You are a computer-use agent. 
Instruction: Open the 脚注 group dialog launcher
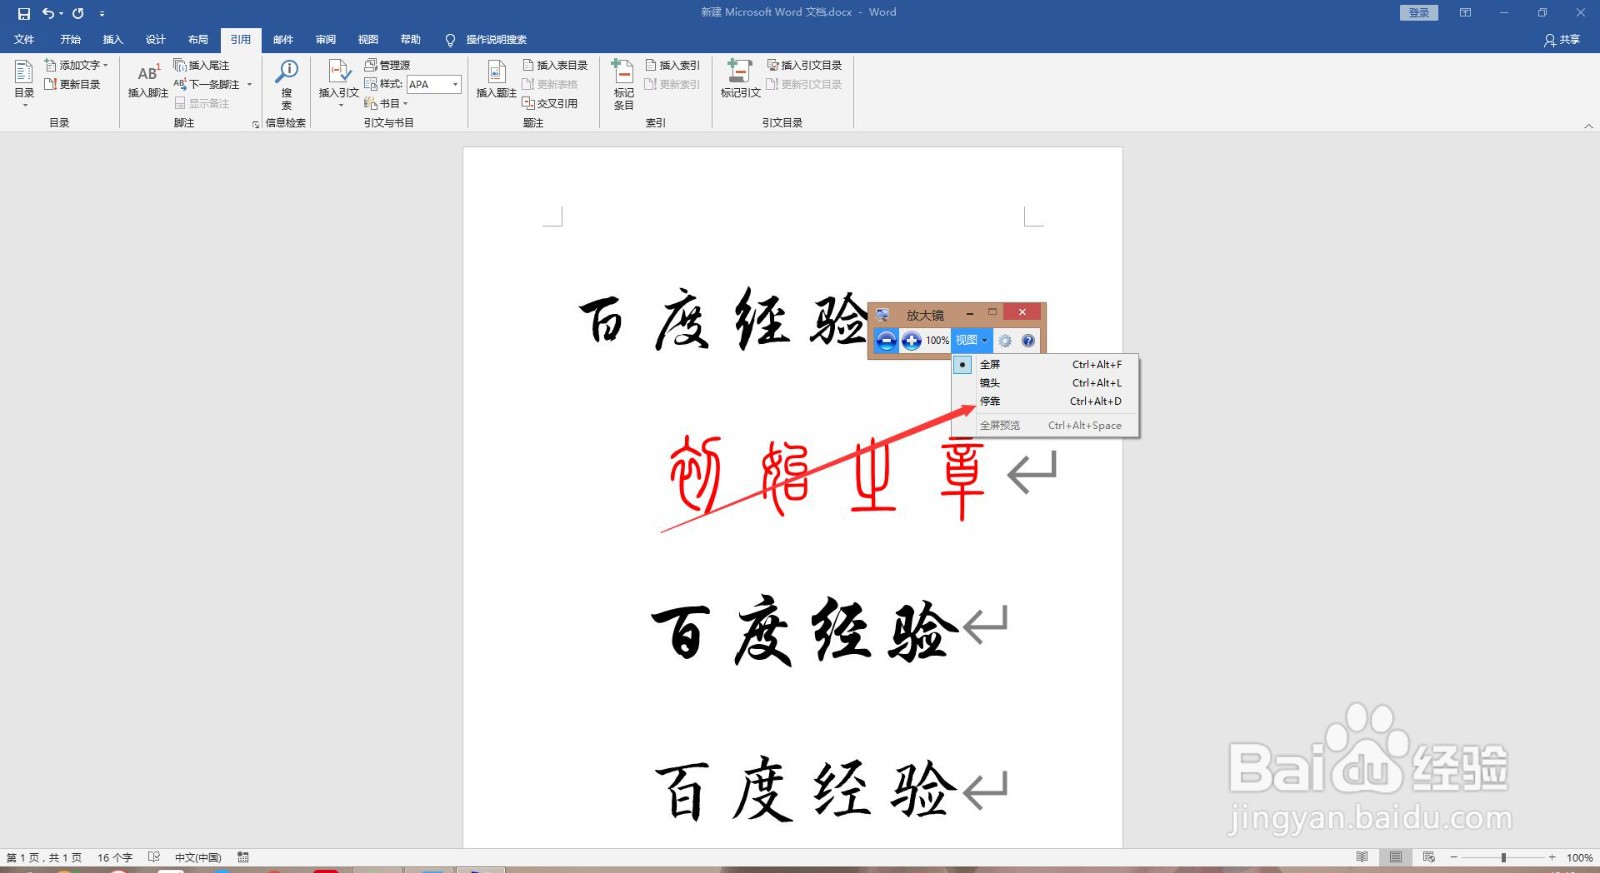pos(256,124)
